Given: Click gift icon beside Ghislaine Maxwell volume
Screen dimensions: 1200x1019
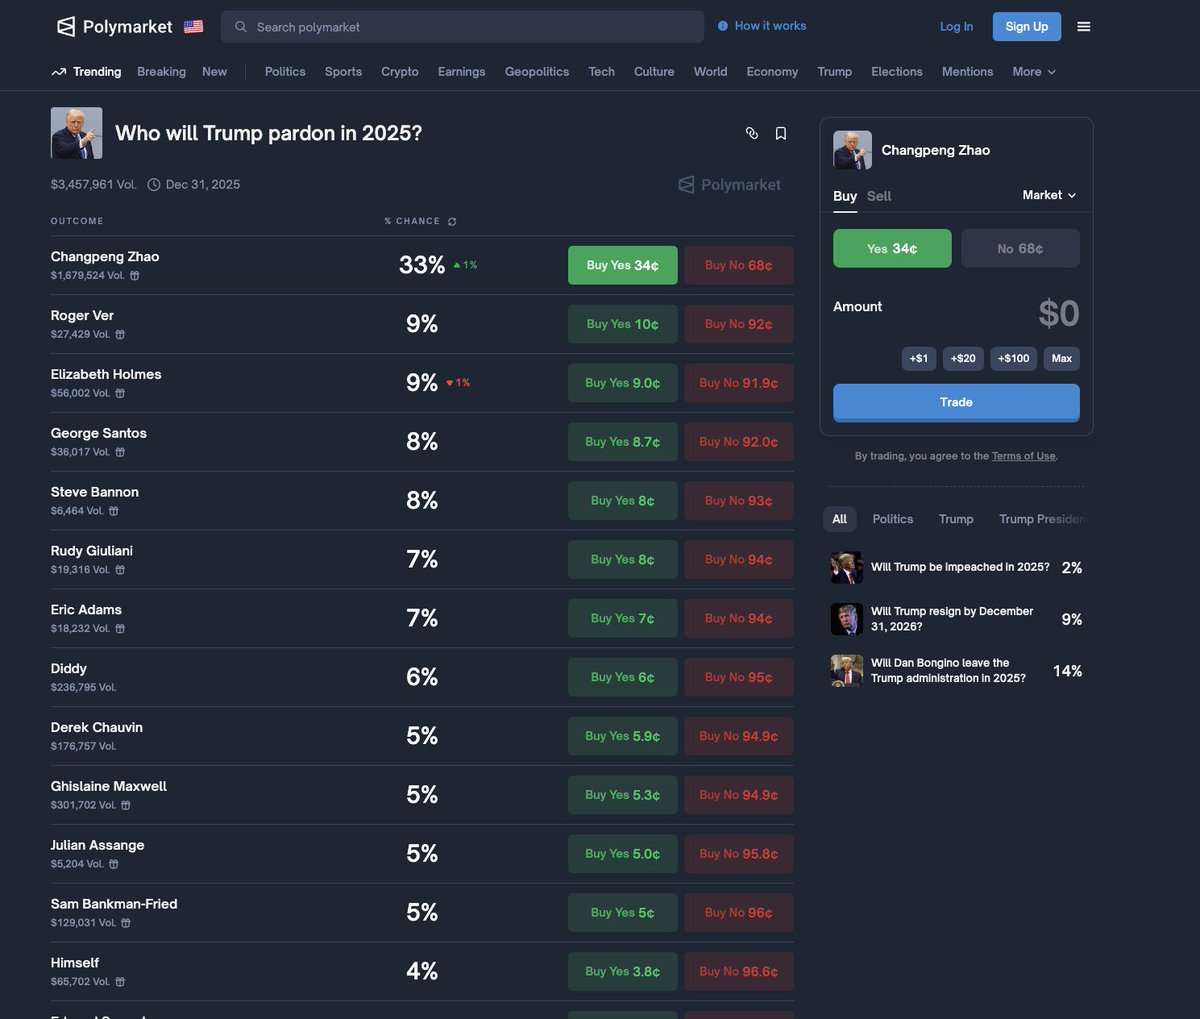Looking at the screenshot, I should tap(126, 805).
